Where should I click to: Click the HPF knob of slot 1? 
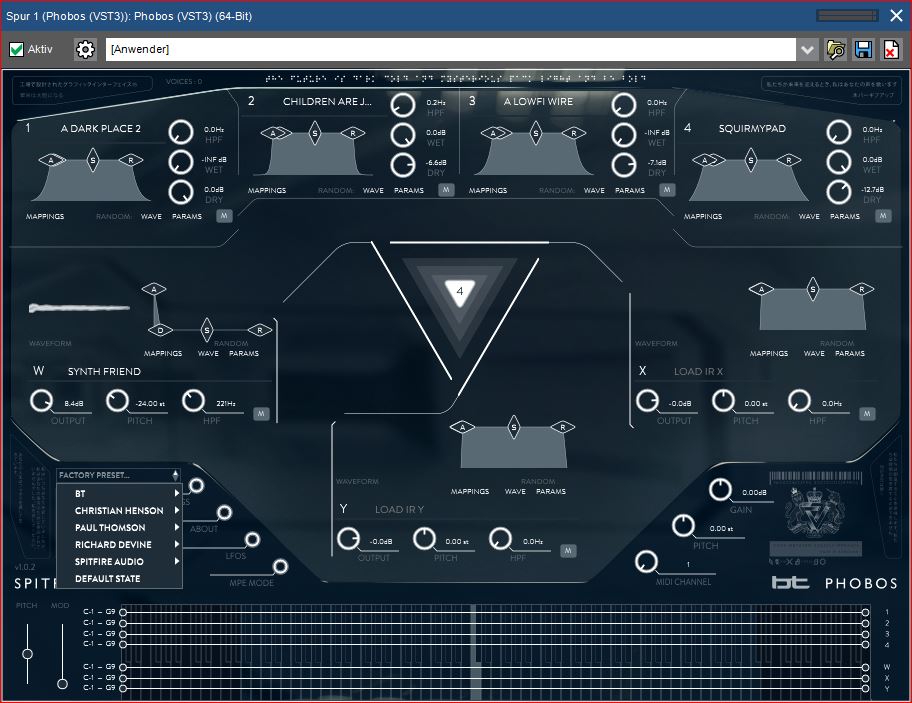pos(181,133)
